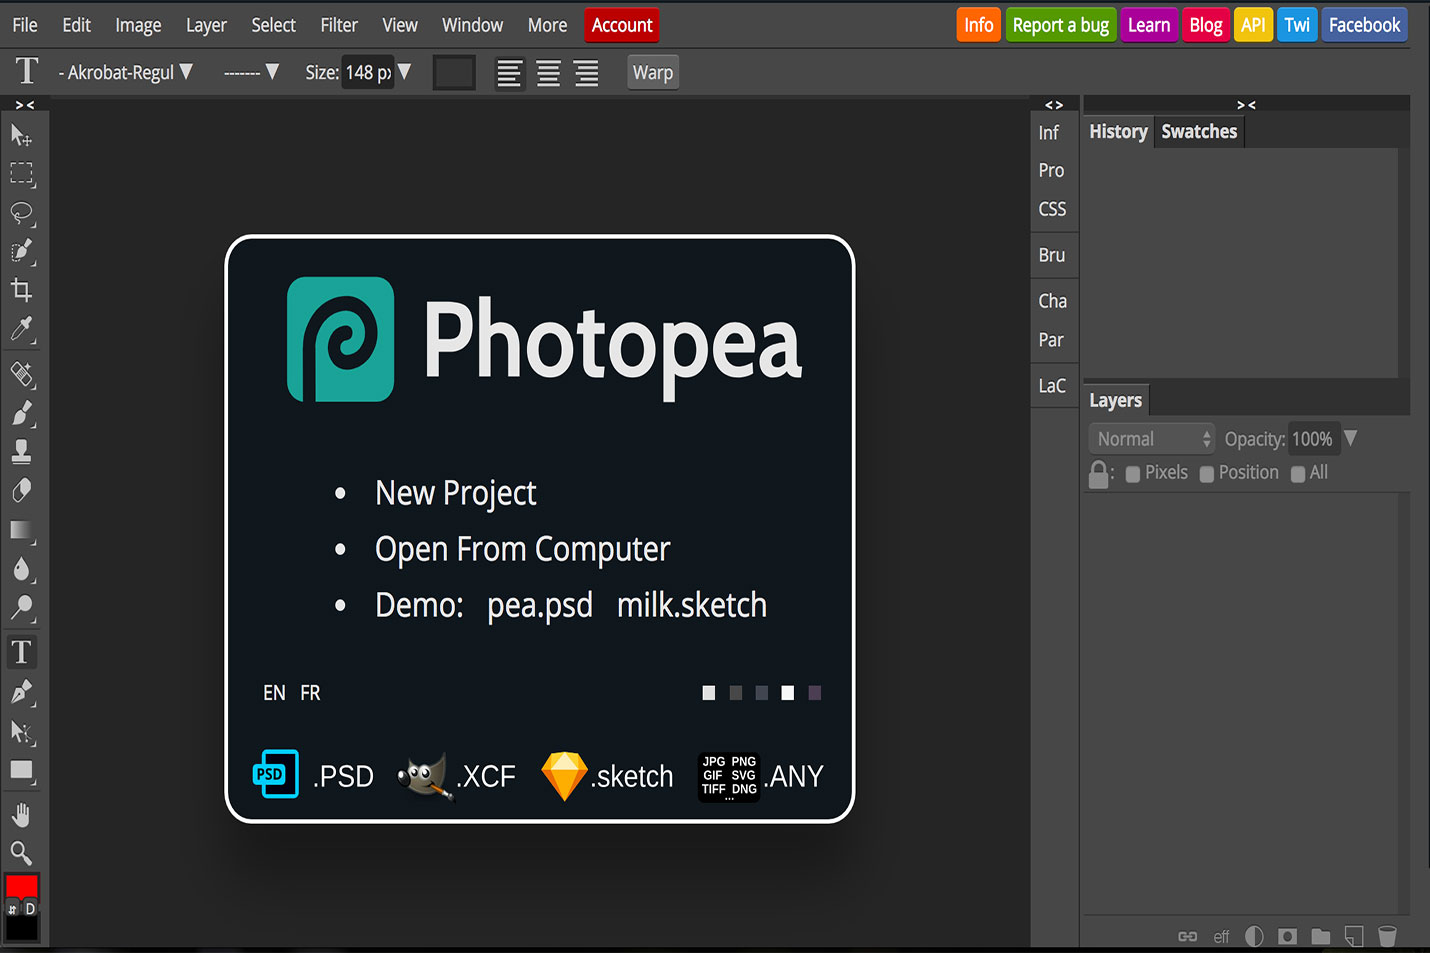Select the Dodge tool
The height and width of the screenshot is (953, 1430).
pos(21,608)
